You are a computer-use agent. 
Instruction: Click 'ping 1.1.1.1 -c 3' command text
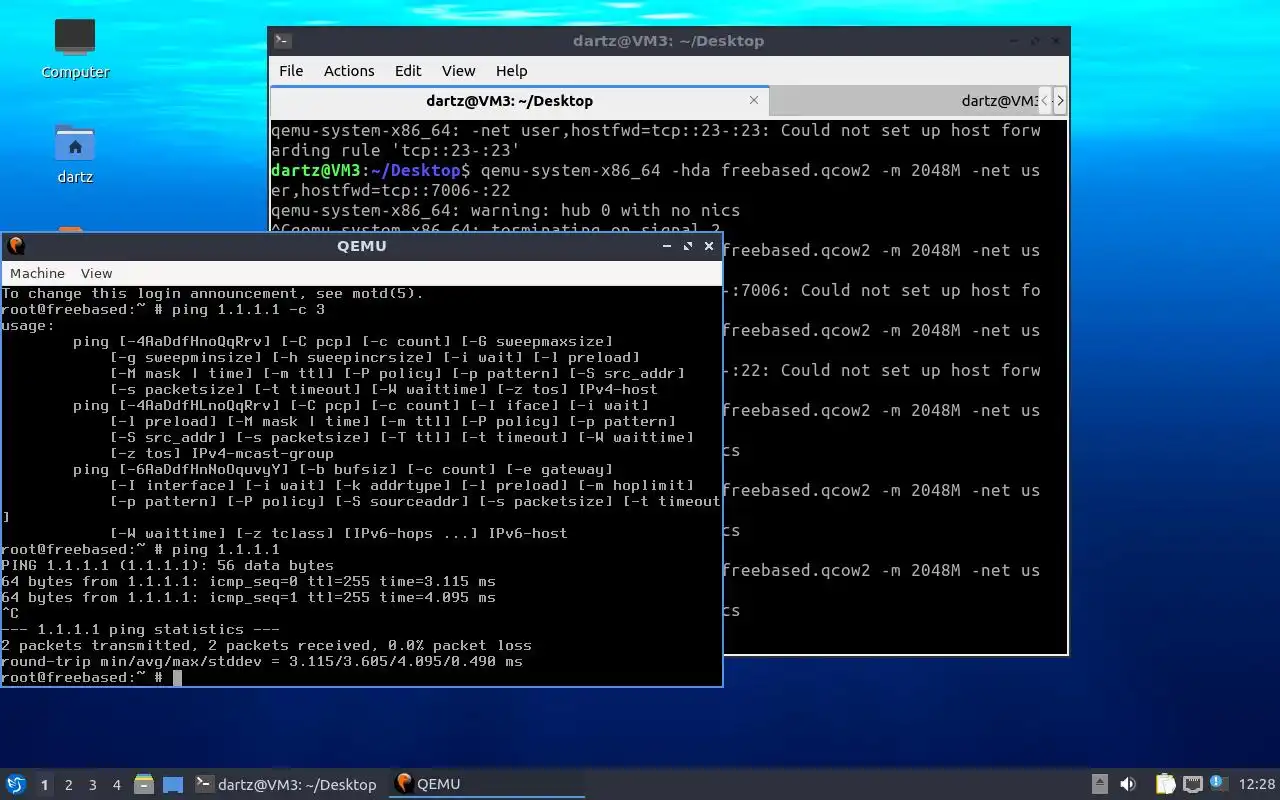coord(248,310)
